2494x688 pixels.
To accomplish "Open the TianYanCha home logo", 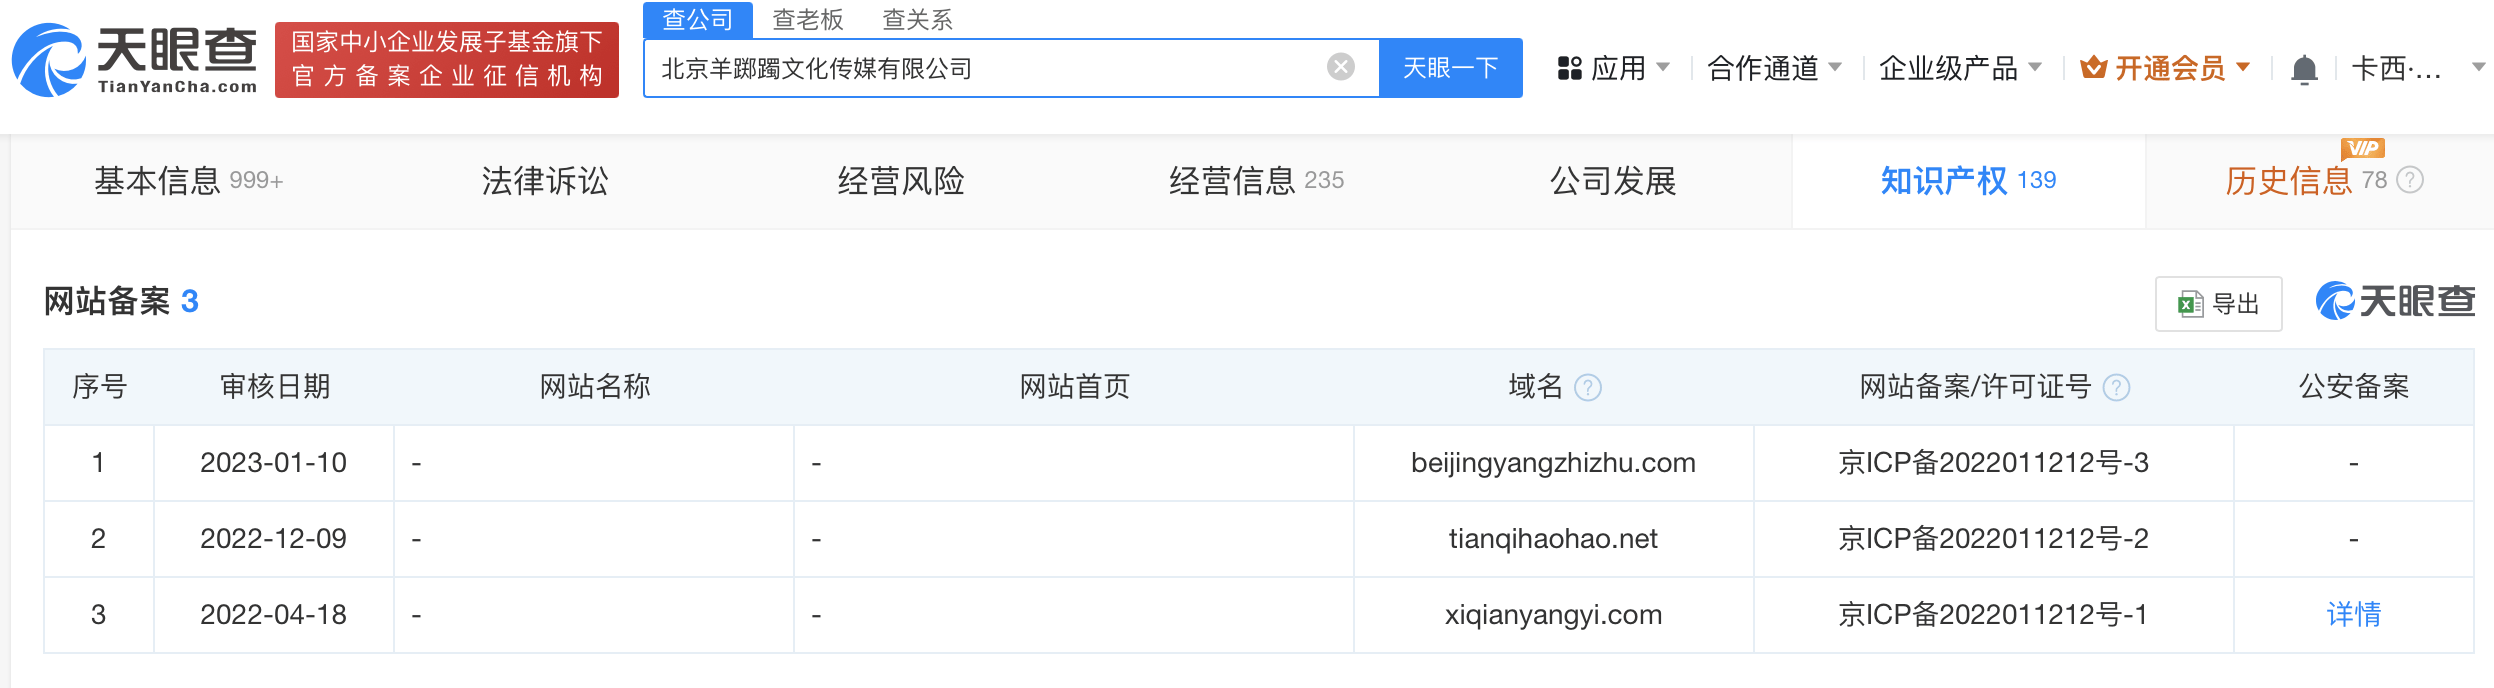I will [134, 60].
